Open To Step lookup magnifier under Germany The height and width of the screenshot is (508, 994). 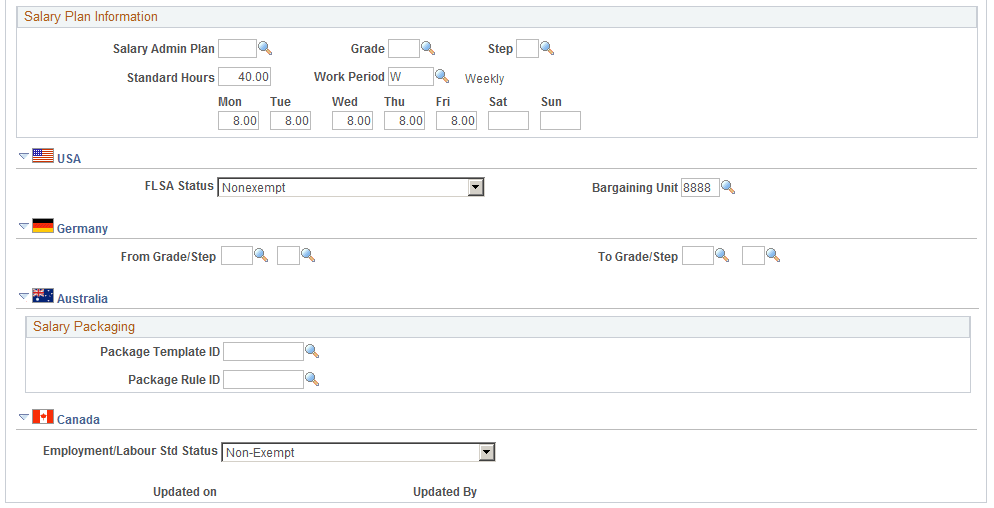point(773,256)
